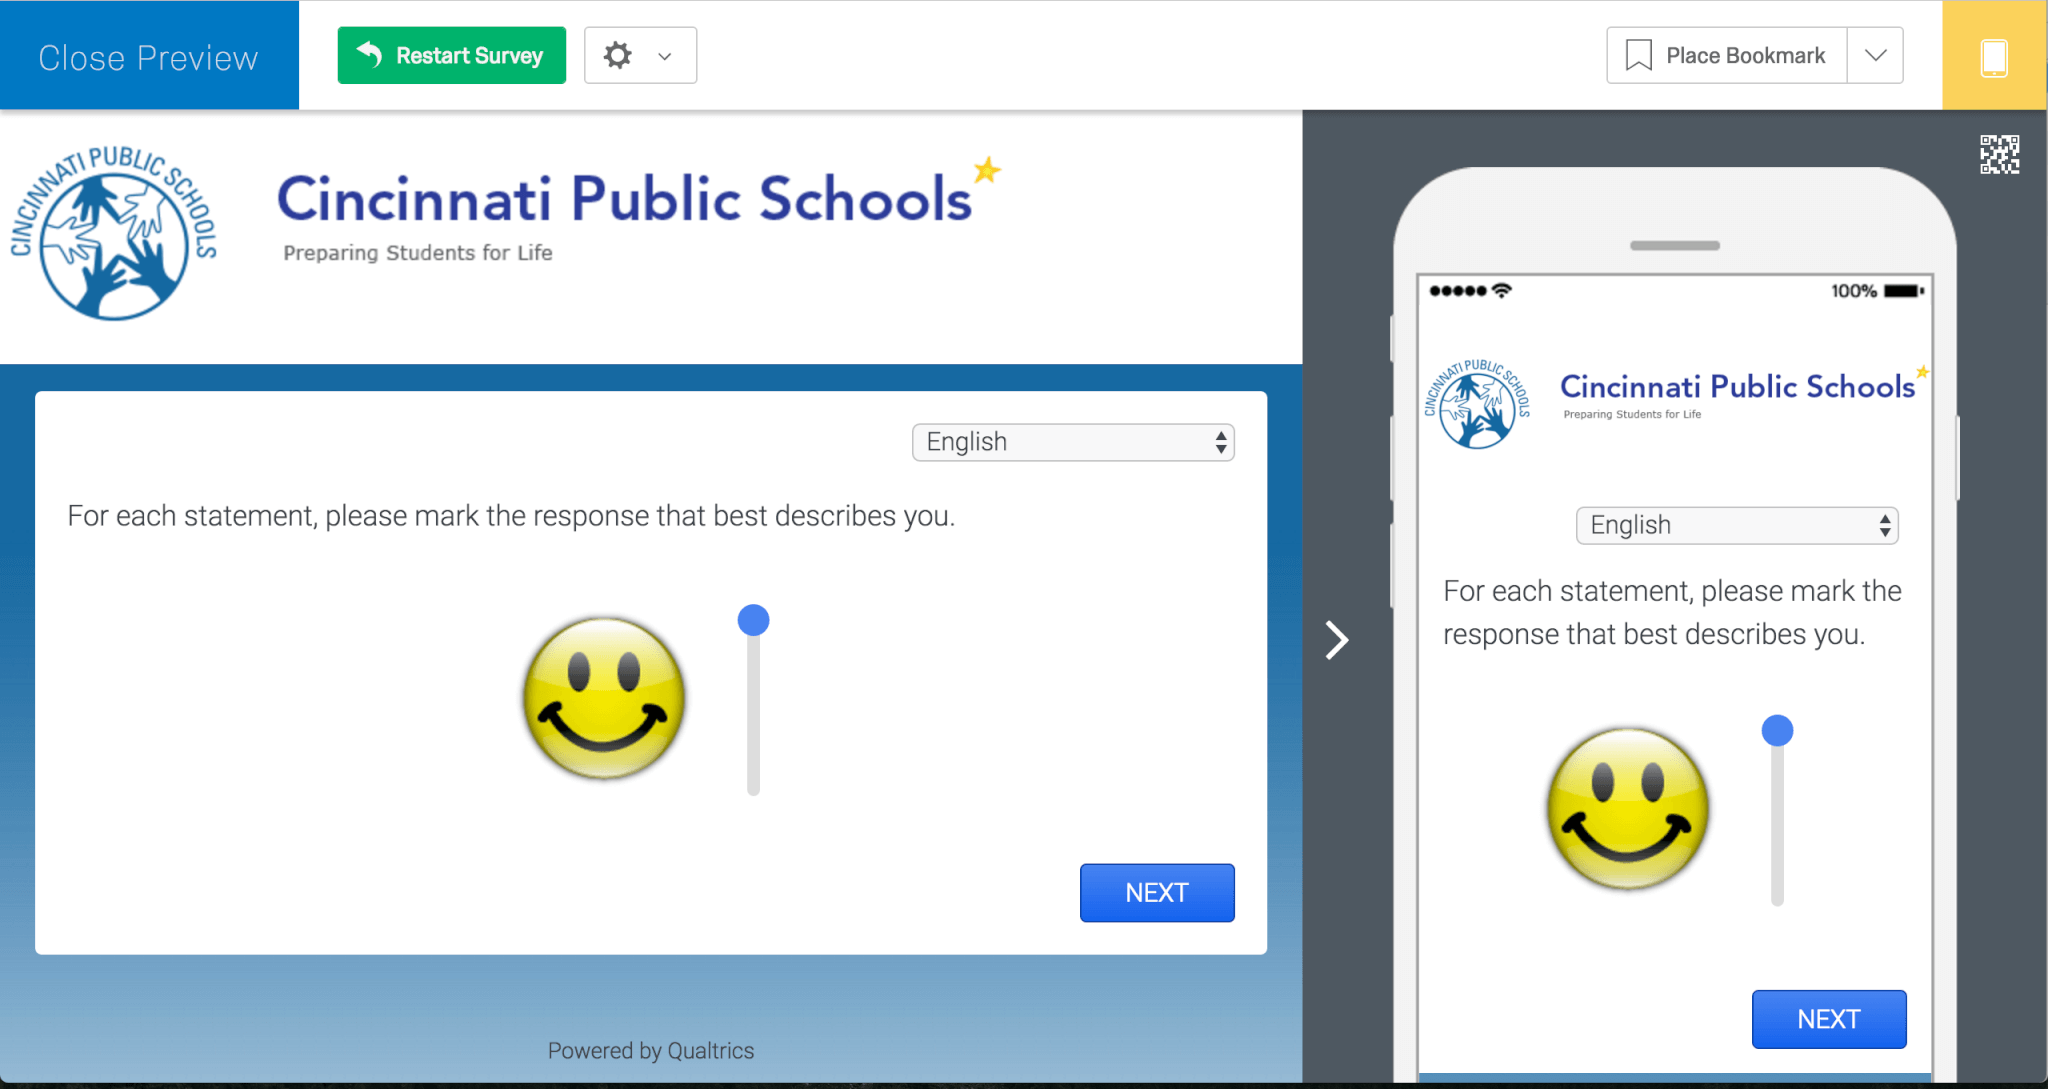Click NEXT in the mobile survey preview

pyautogui.click(x=1829, y=1019)
